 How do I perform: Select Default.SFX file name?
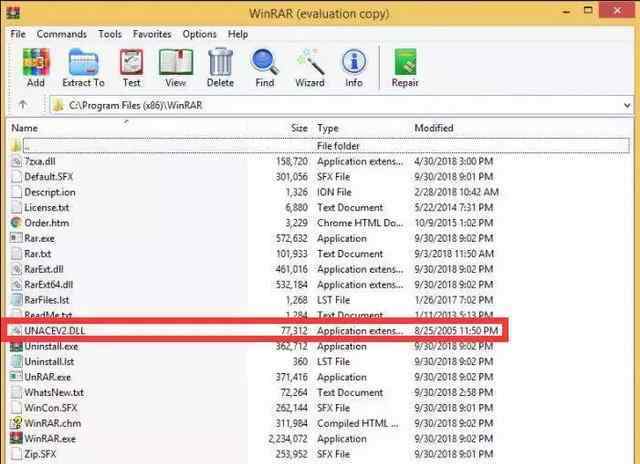click(49, 177)
